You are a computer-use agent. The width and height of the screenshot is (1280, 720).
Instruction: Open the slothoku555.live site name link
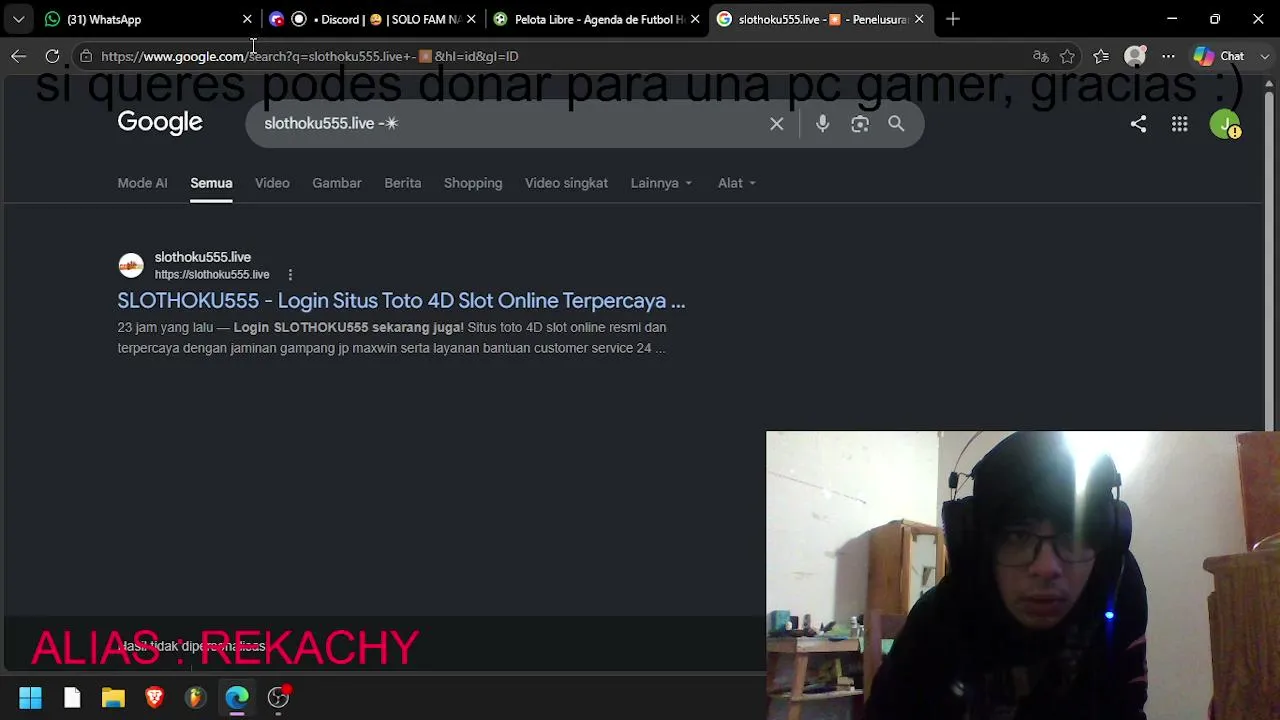tap(202, 257)
